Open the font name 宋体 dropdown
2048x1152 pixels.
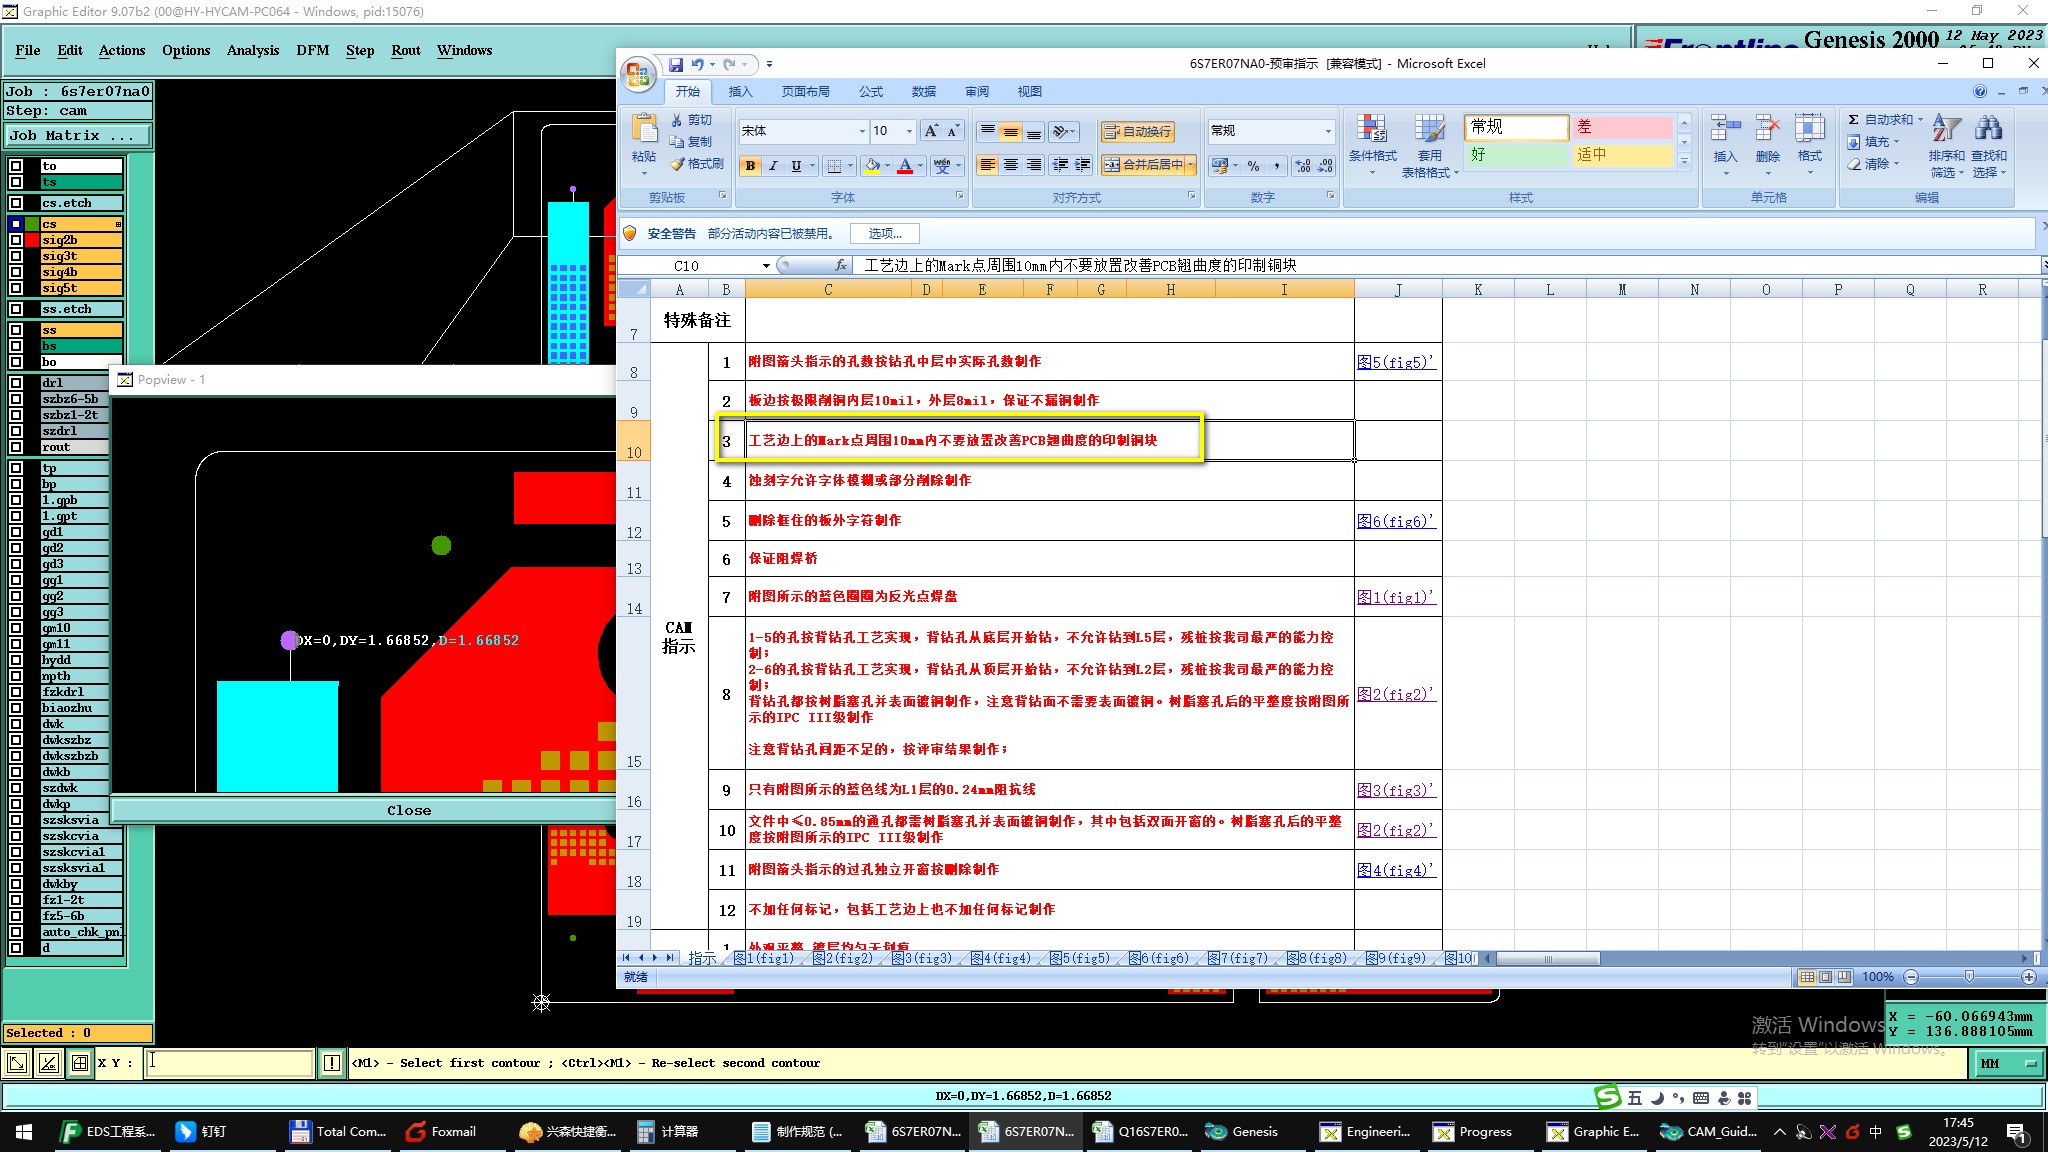[x=862, y=131]
